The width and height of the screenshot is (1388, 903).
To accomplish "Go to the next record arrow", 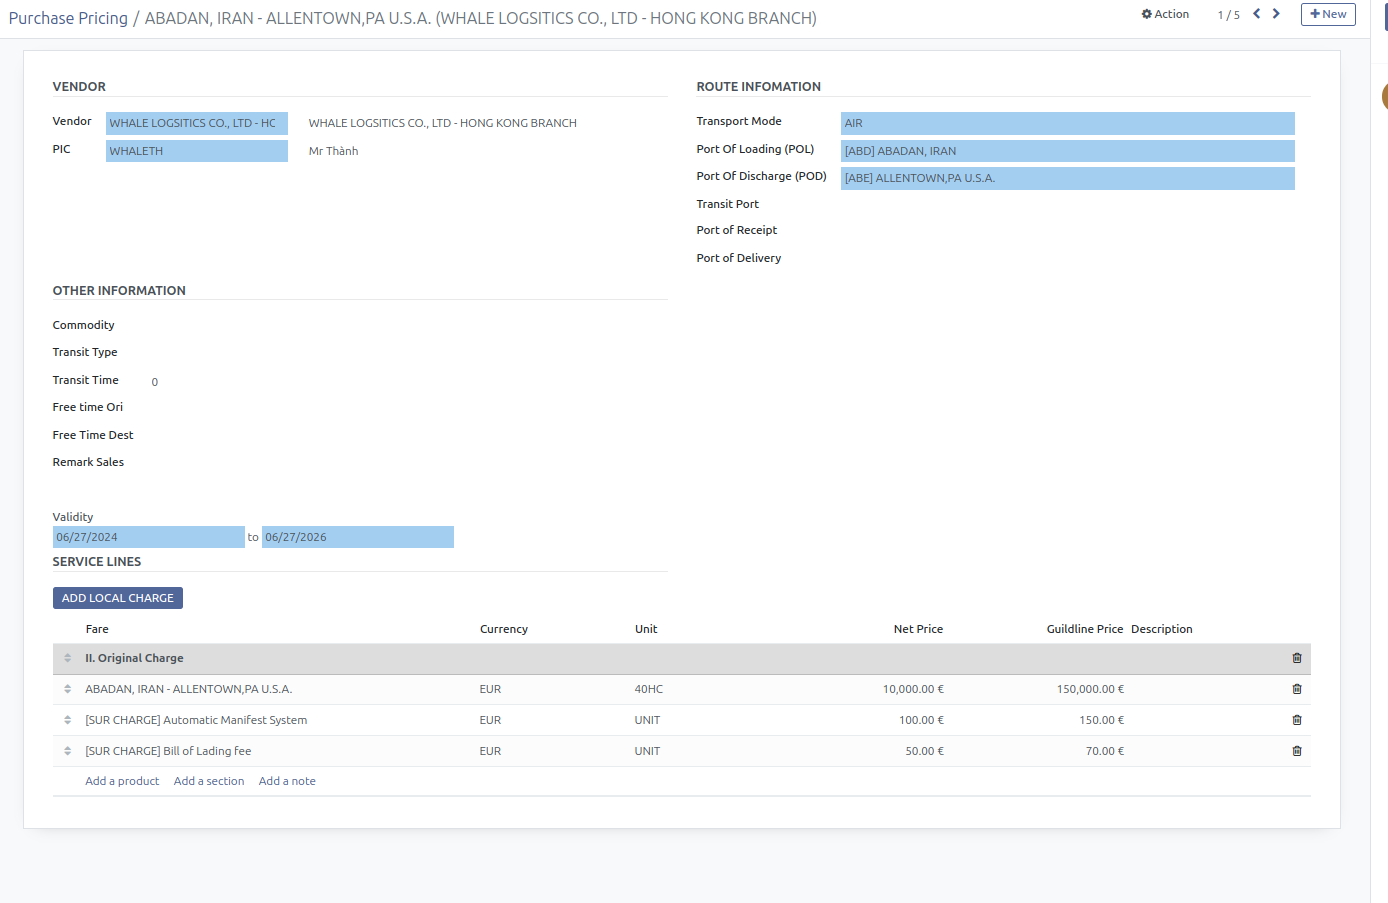I will pos(1276,14).
